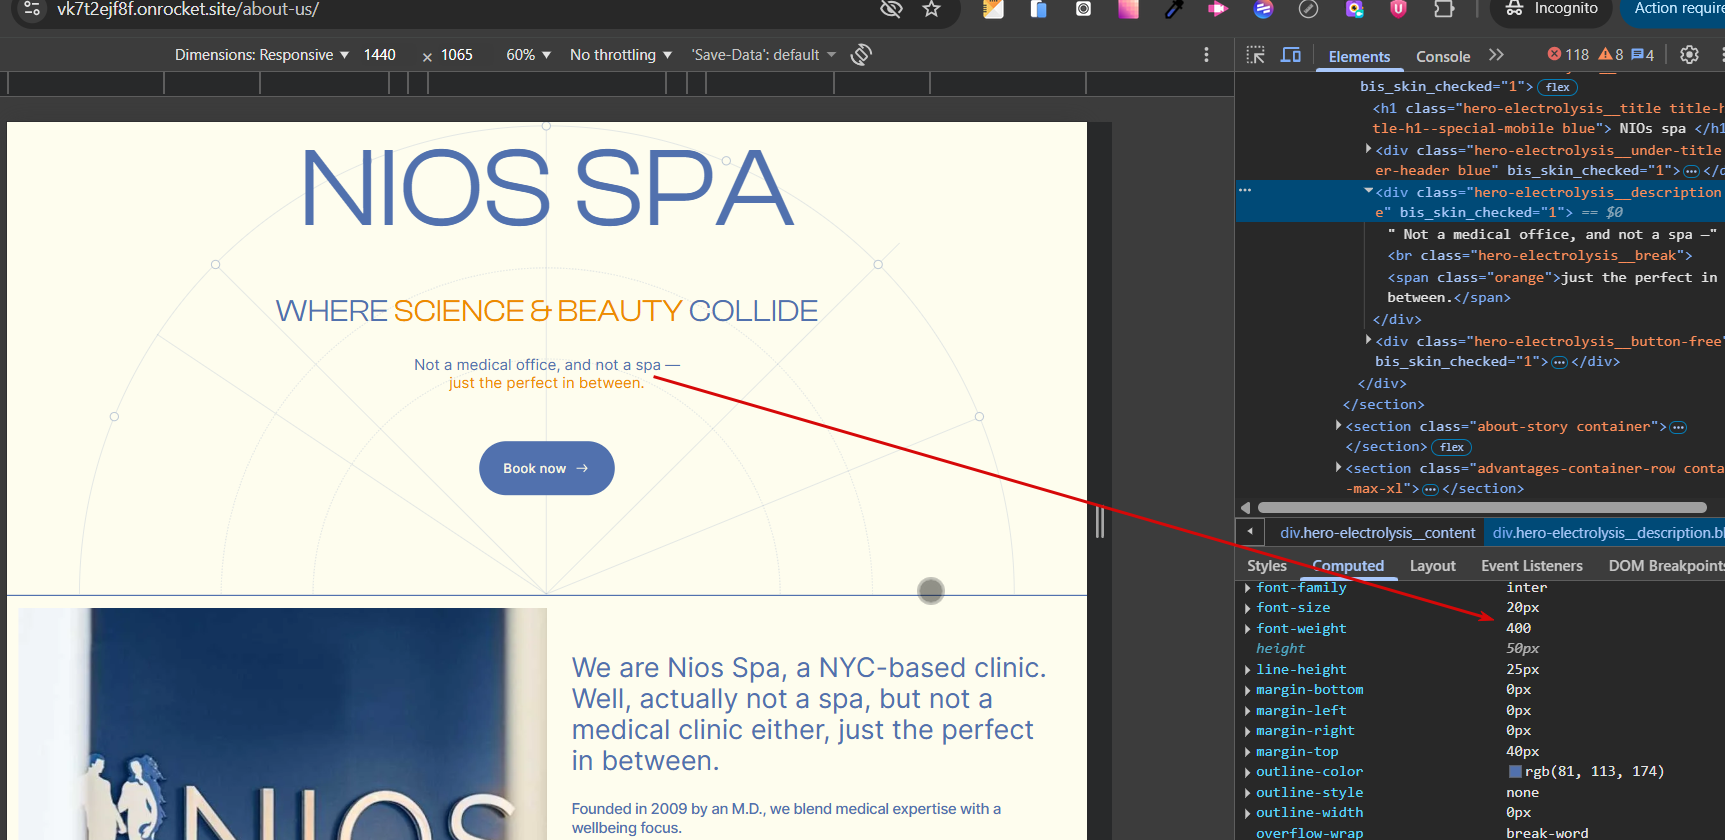Open the No throttling dropdown

point(621,55)
